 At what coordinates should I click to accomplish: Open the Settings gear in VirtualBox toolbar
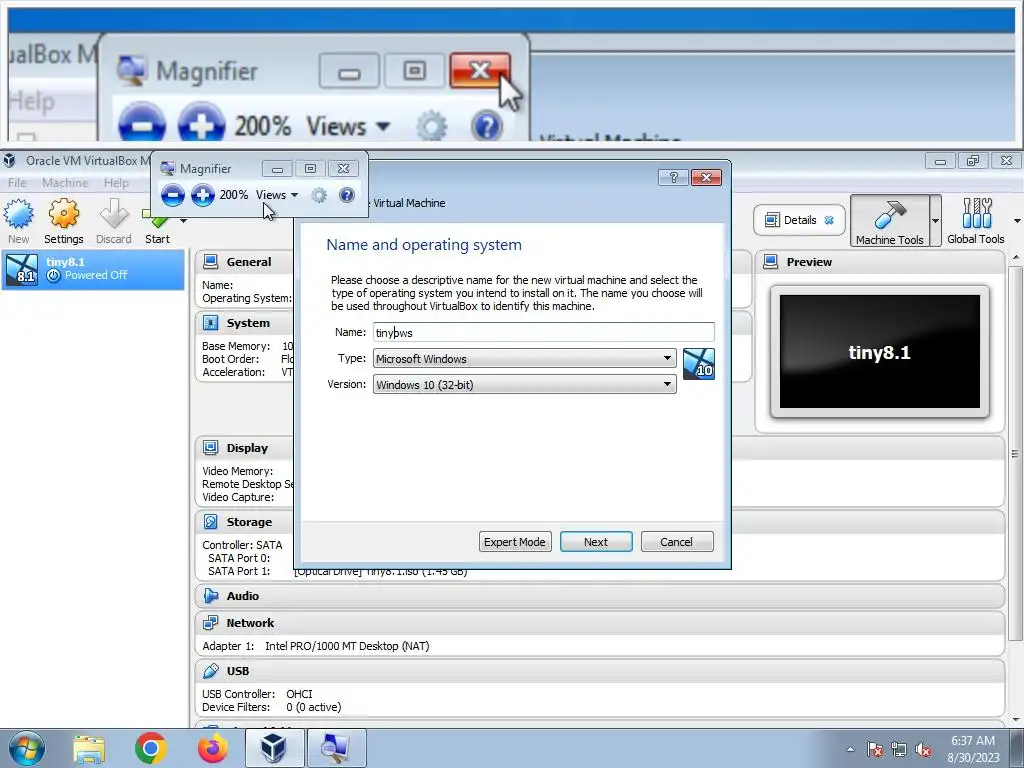63,221
